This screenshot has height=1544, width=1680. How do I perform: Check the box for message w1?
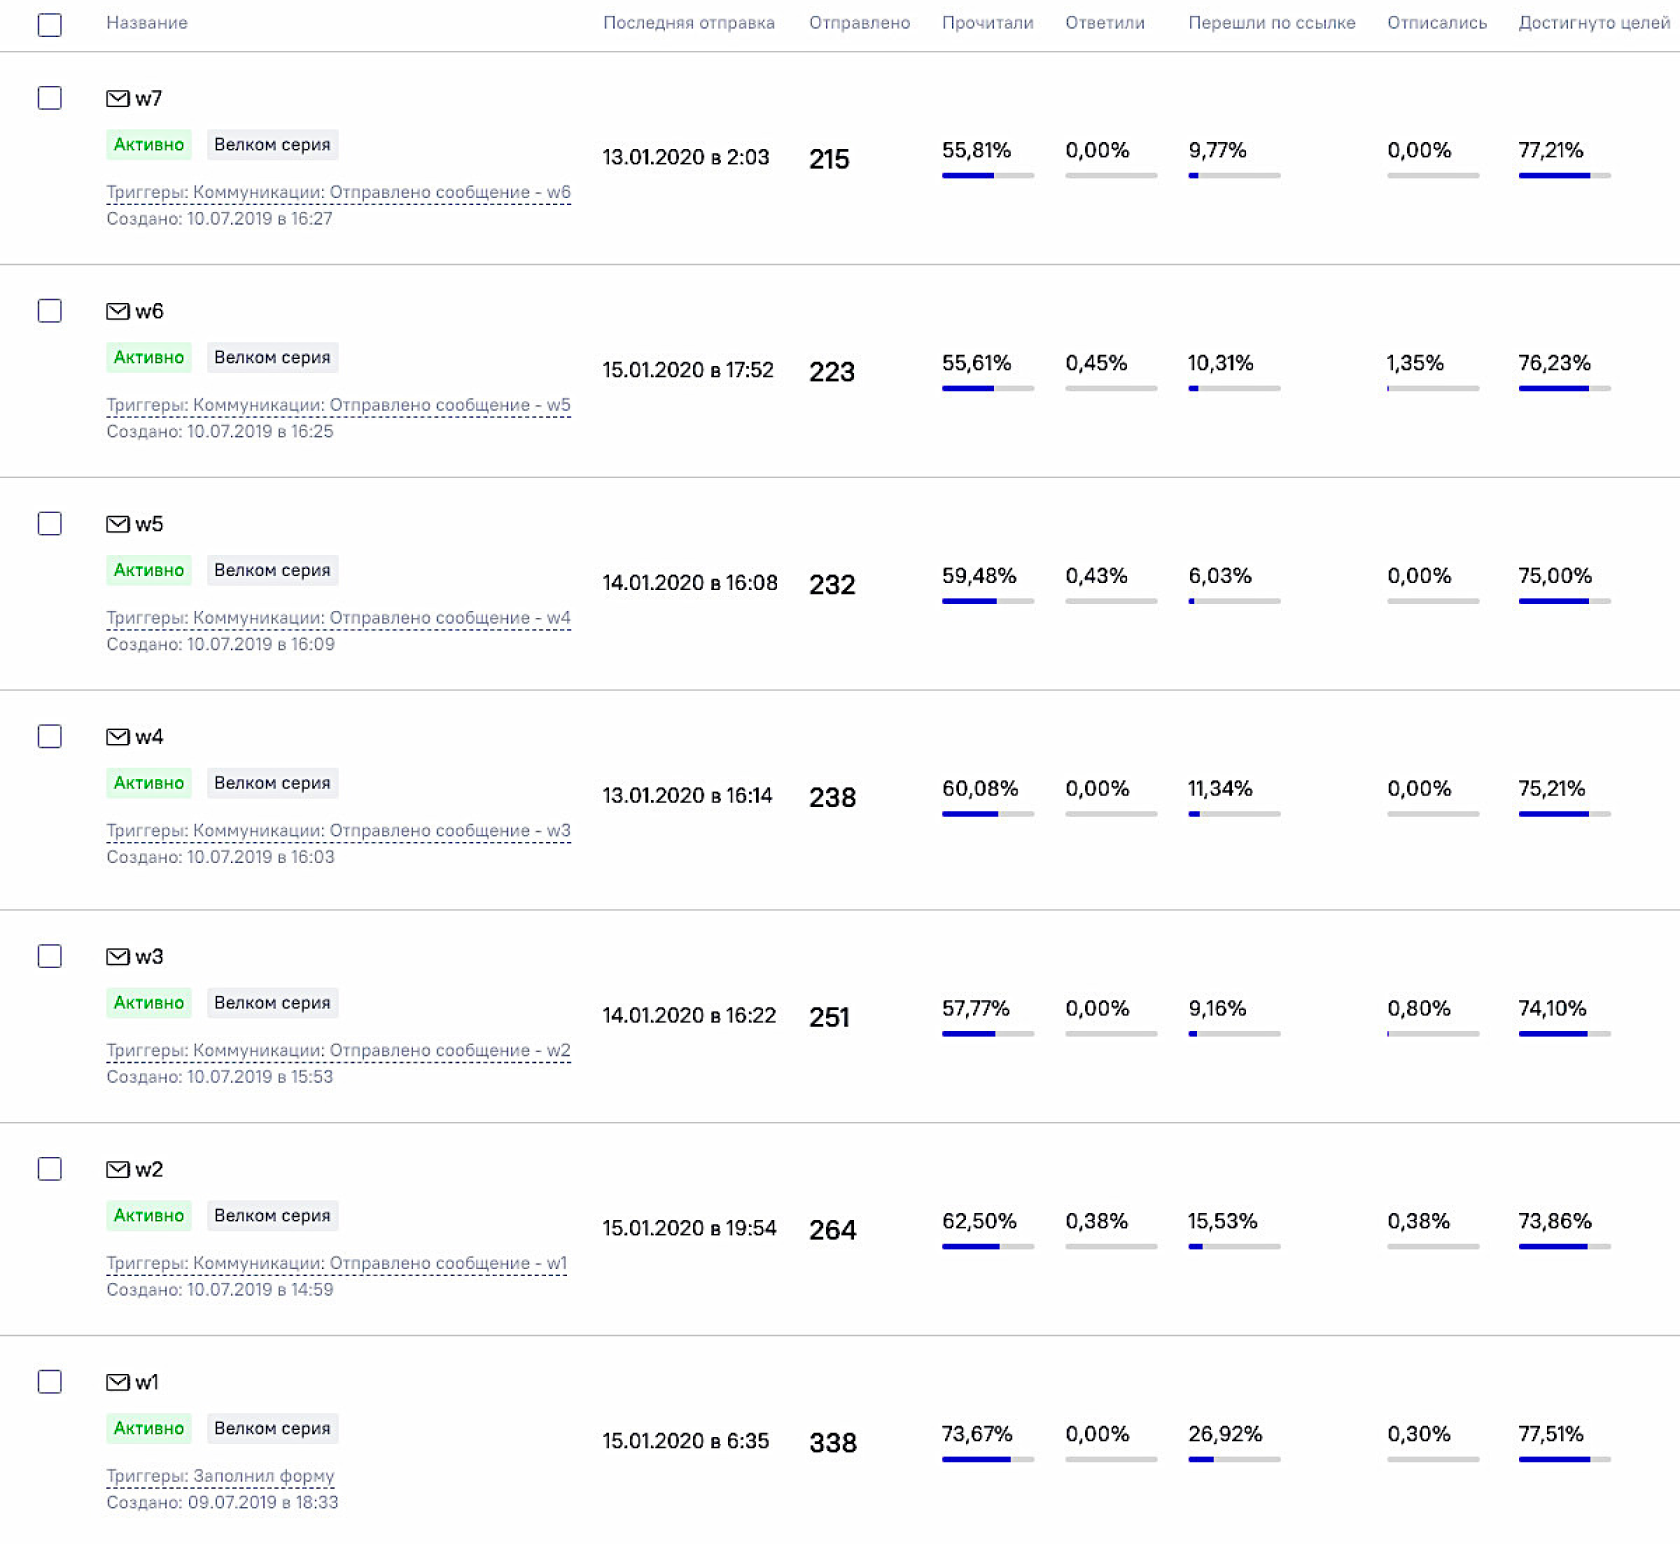point(49,1382)
